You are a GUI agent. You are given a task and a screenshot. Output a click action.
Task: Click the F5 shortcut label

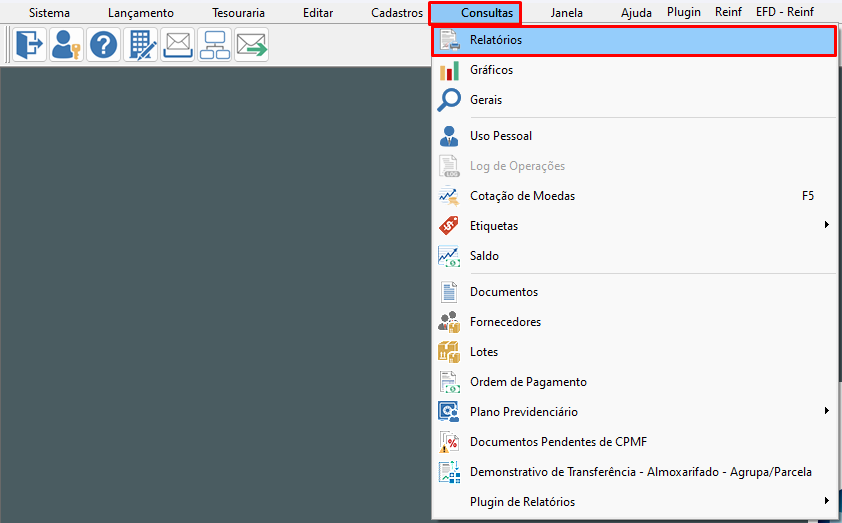(808, 196)
